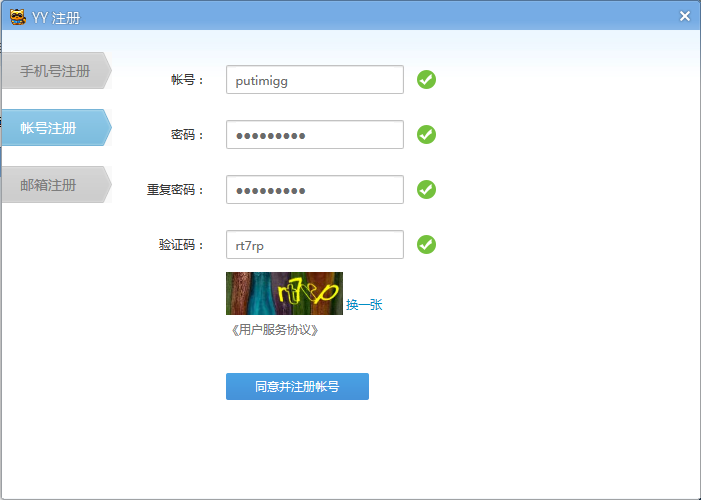This screenshot has width=701, height=500.
Task: Click the YY raccoon logo icon
Action: pos(17,17)
